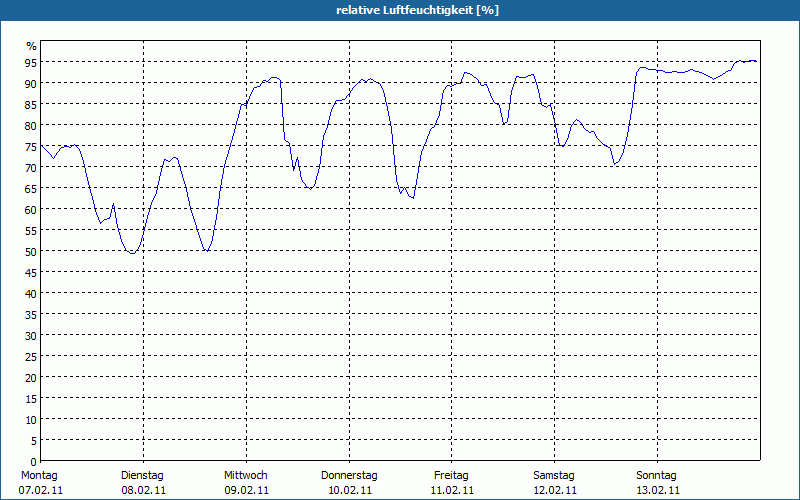This screenshot has height=500, width=800.
Task: Select the y-axis value 60
Action: point(31,209)
